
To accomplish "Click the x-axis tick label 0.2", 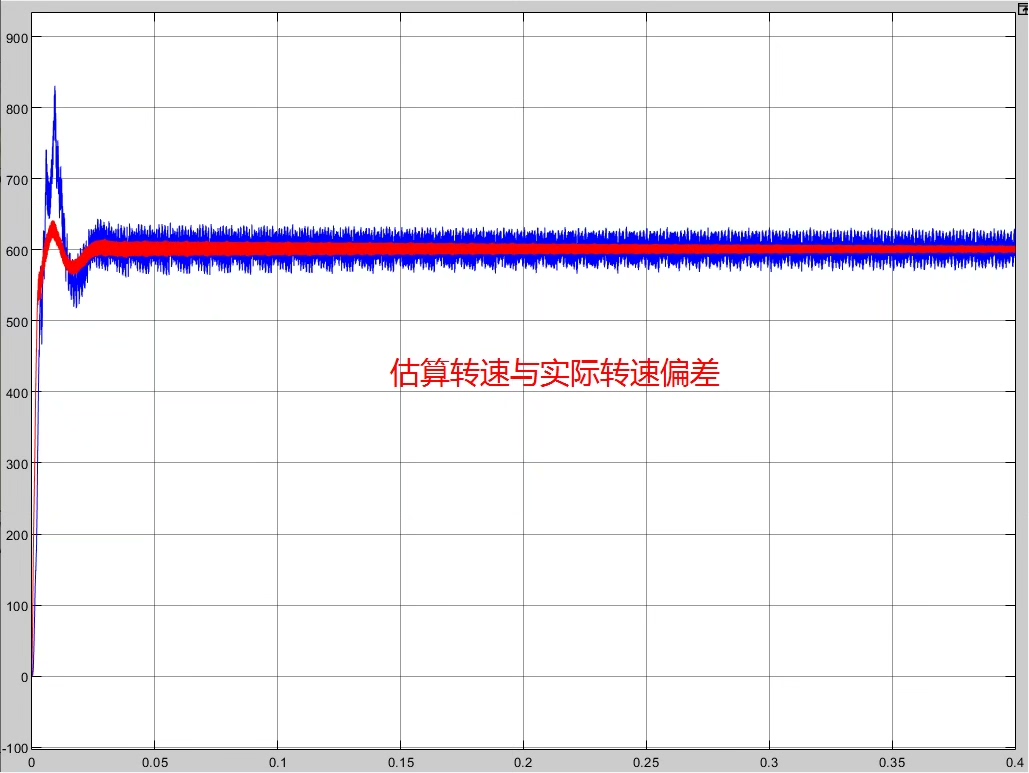I will pos(524,762).
